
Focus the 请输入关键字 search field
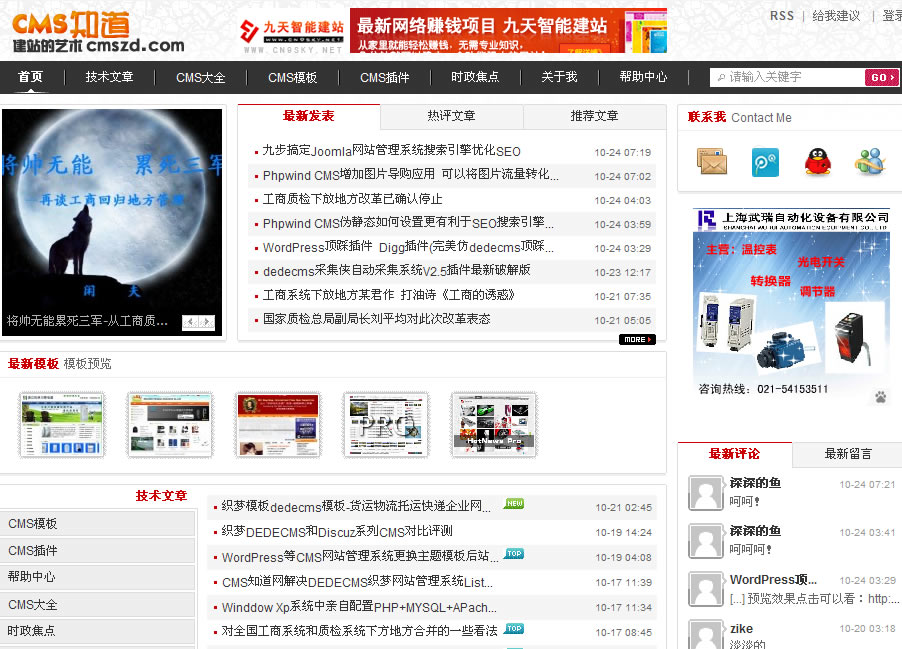coord(788,77)
